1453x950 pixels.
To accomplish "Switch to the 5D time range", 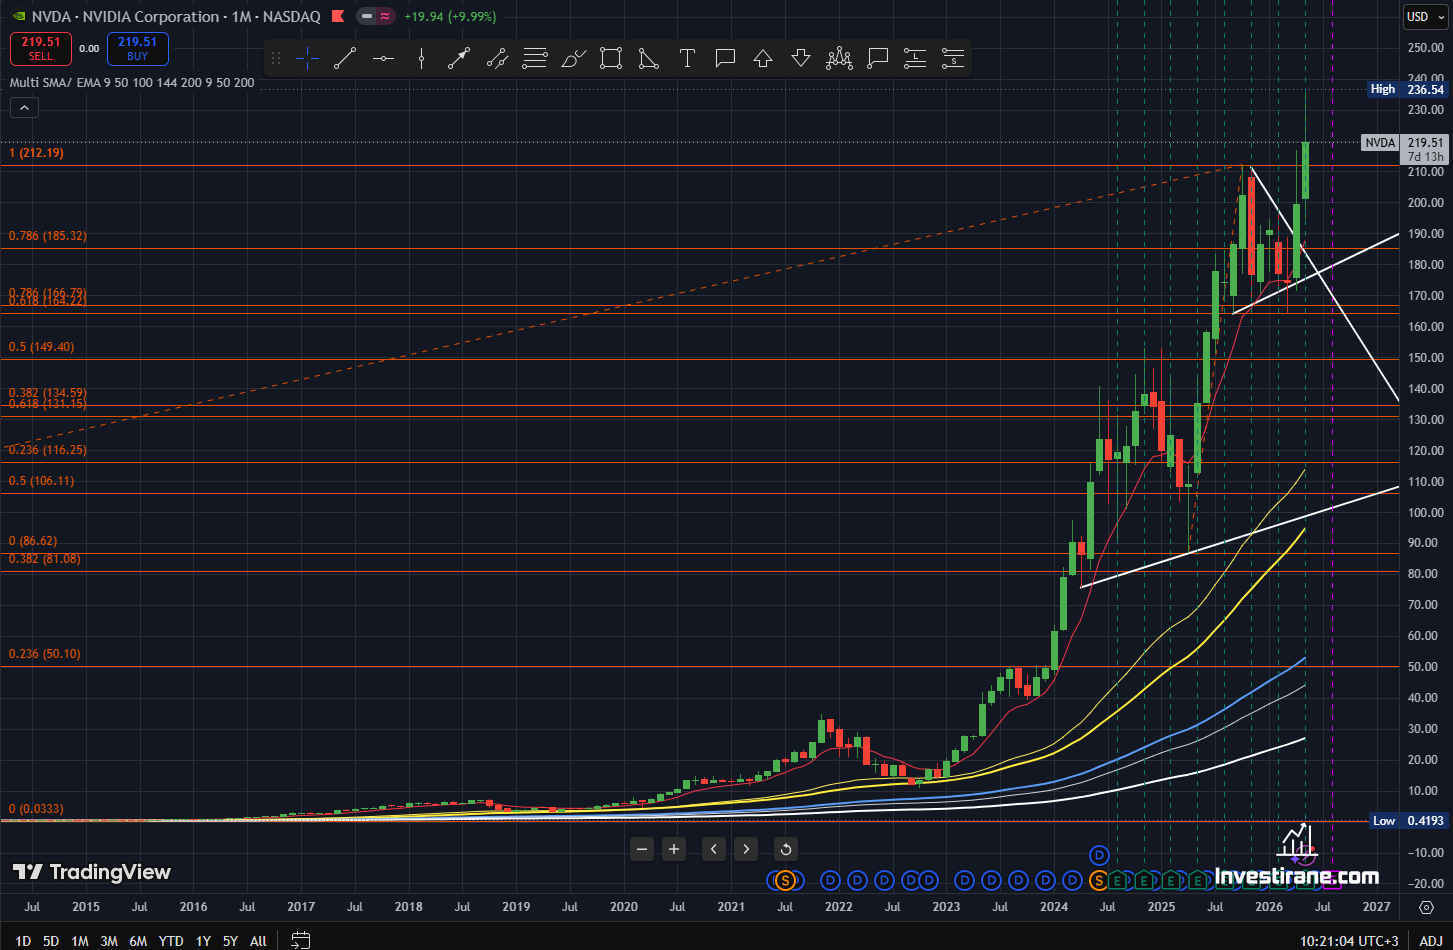I will [x=51, y=940].
